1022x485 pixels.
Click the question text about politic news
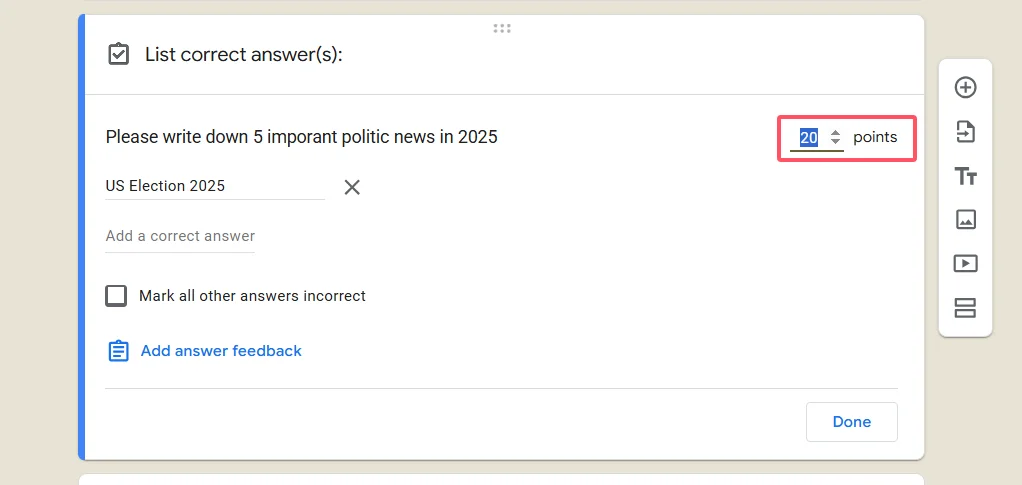pyautogui.click(x=301, y=137)
